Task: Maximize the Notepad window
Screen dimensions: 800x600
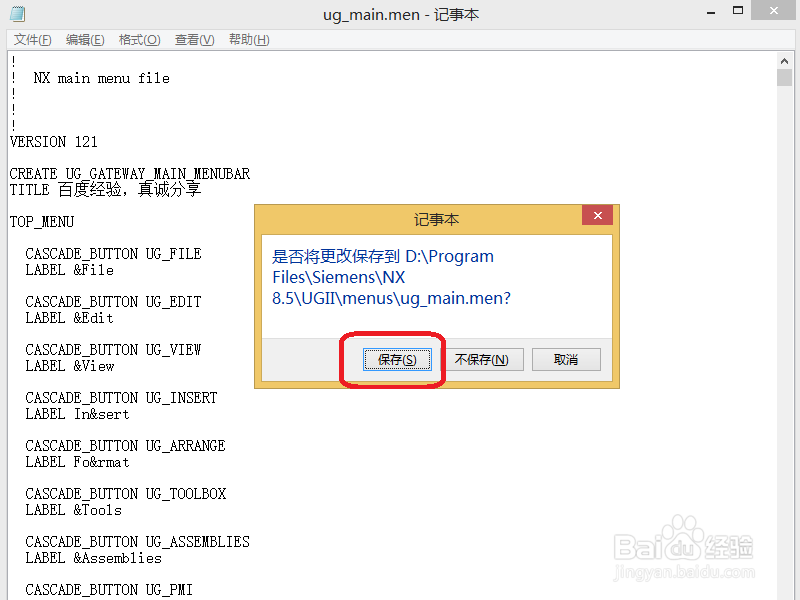Action: [x=738, y=11]
